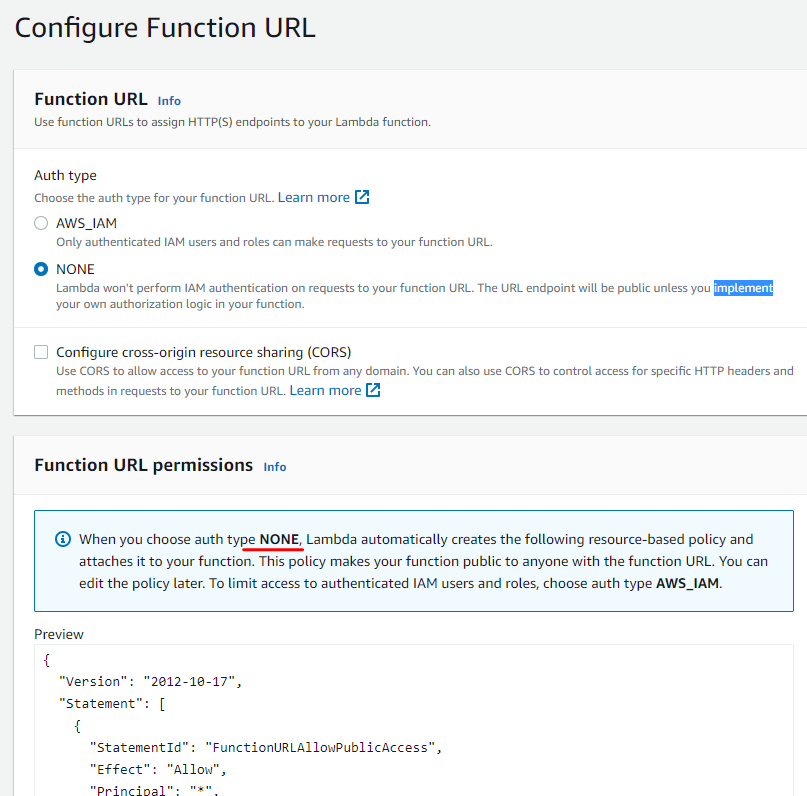Click underlined NONE text in the info notice
807x796 pixels.
pos(279,539)
